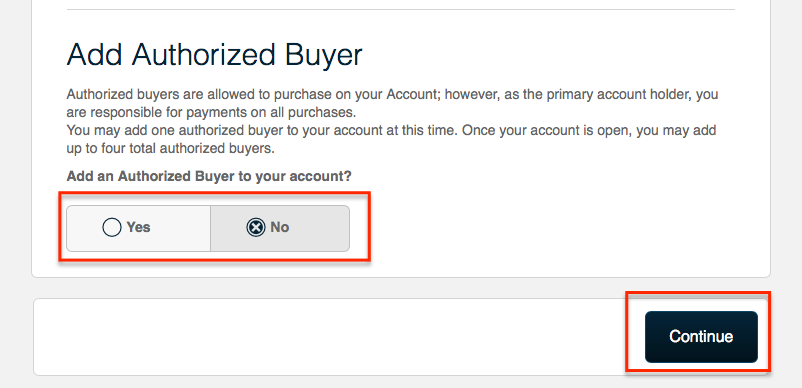
Task: Choose Yes to add an authorized buyer
Action: pyautogui.click(x=139, y=228)
